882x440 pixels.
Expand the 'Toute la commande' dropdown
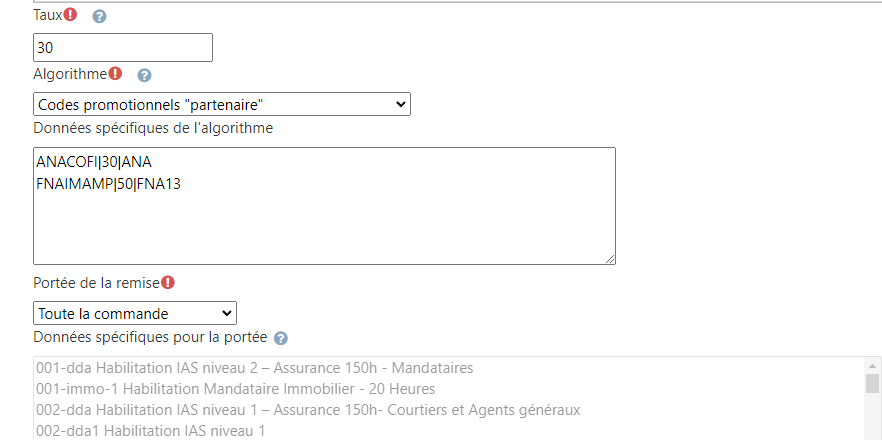(135, 313)
